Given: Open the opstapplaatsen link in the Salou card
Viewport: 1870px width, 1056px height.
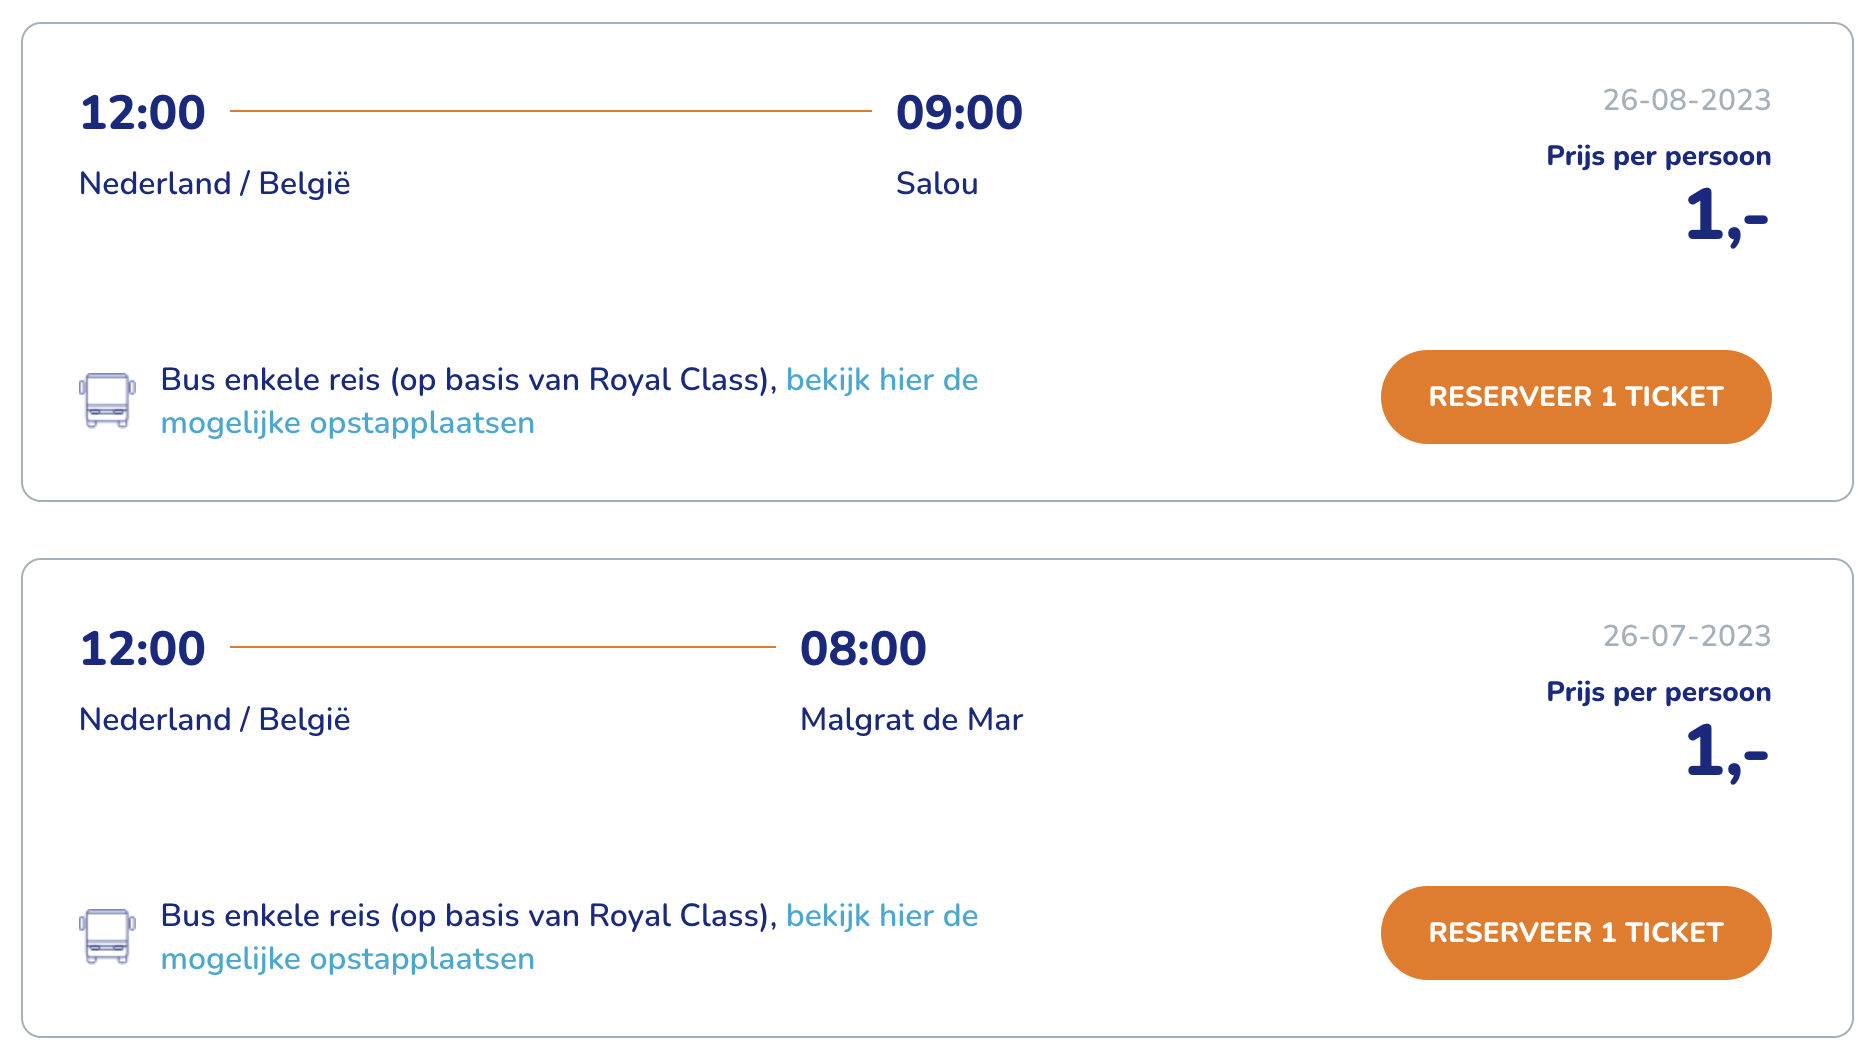Looking at the screenshot, I should pyautogui.click(x=570, y=401).
